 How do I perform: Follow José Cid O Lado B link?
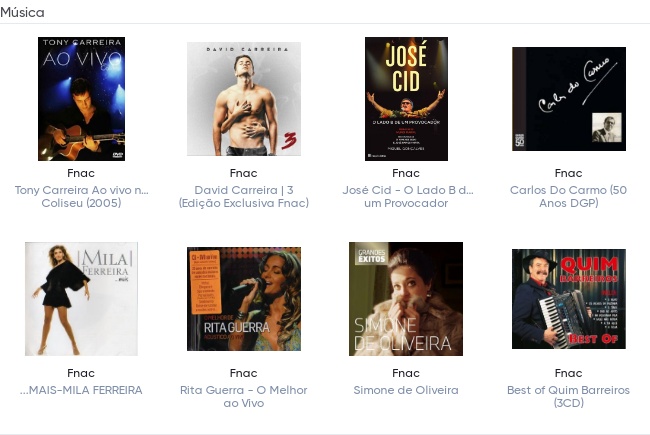[x=406, y=197]
